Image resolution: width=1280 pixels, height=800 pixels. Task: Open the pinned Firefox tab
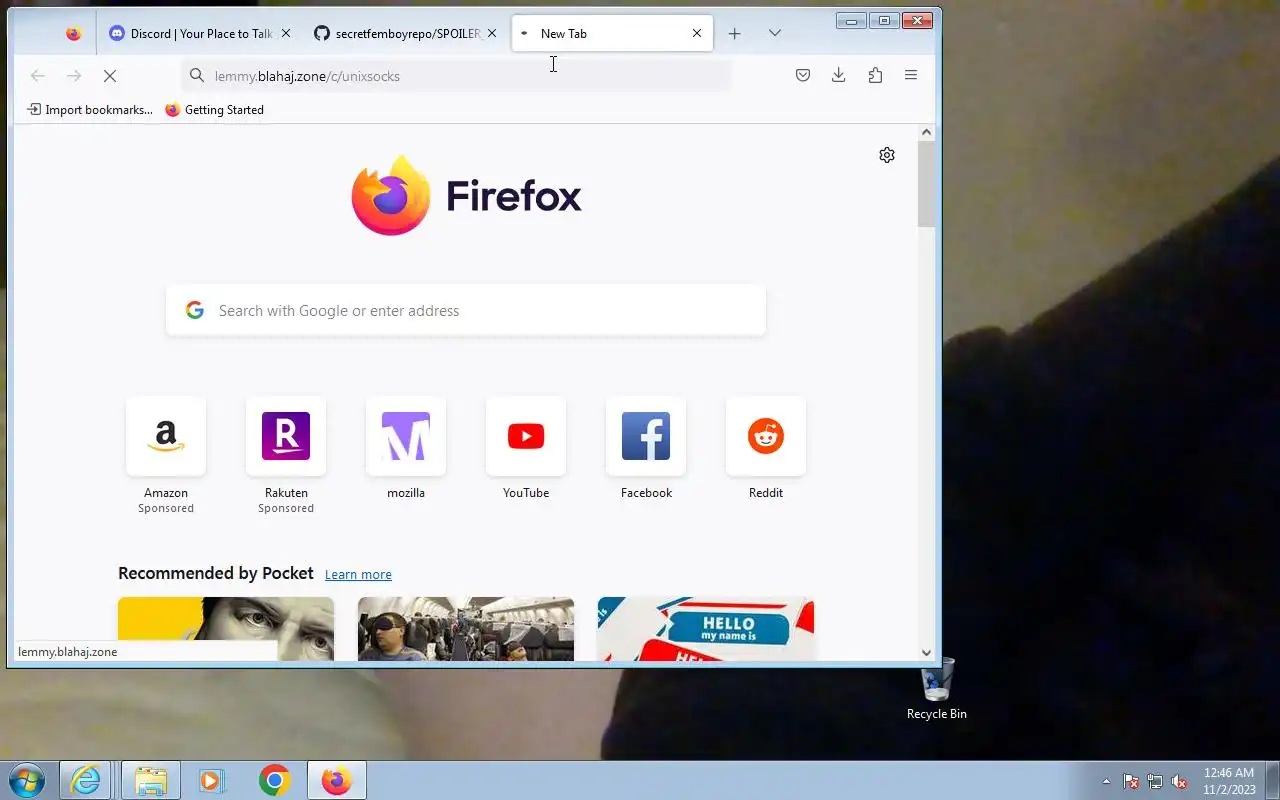pos(73,33)
